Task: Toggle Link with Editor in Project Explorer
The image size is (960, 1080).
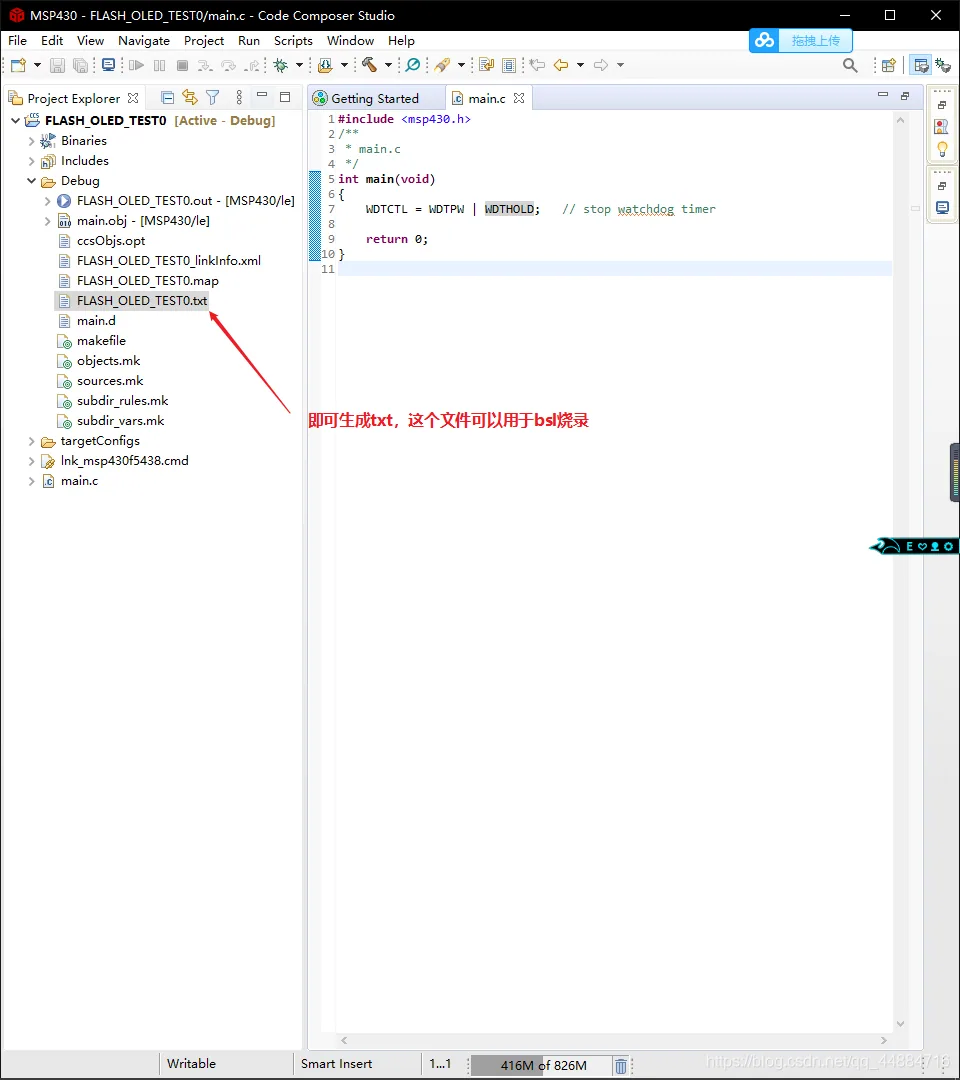Action: pyautogui.click(x=189, y=98)
